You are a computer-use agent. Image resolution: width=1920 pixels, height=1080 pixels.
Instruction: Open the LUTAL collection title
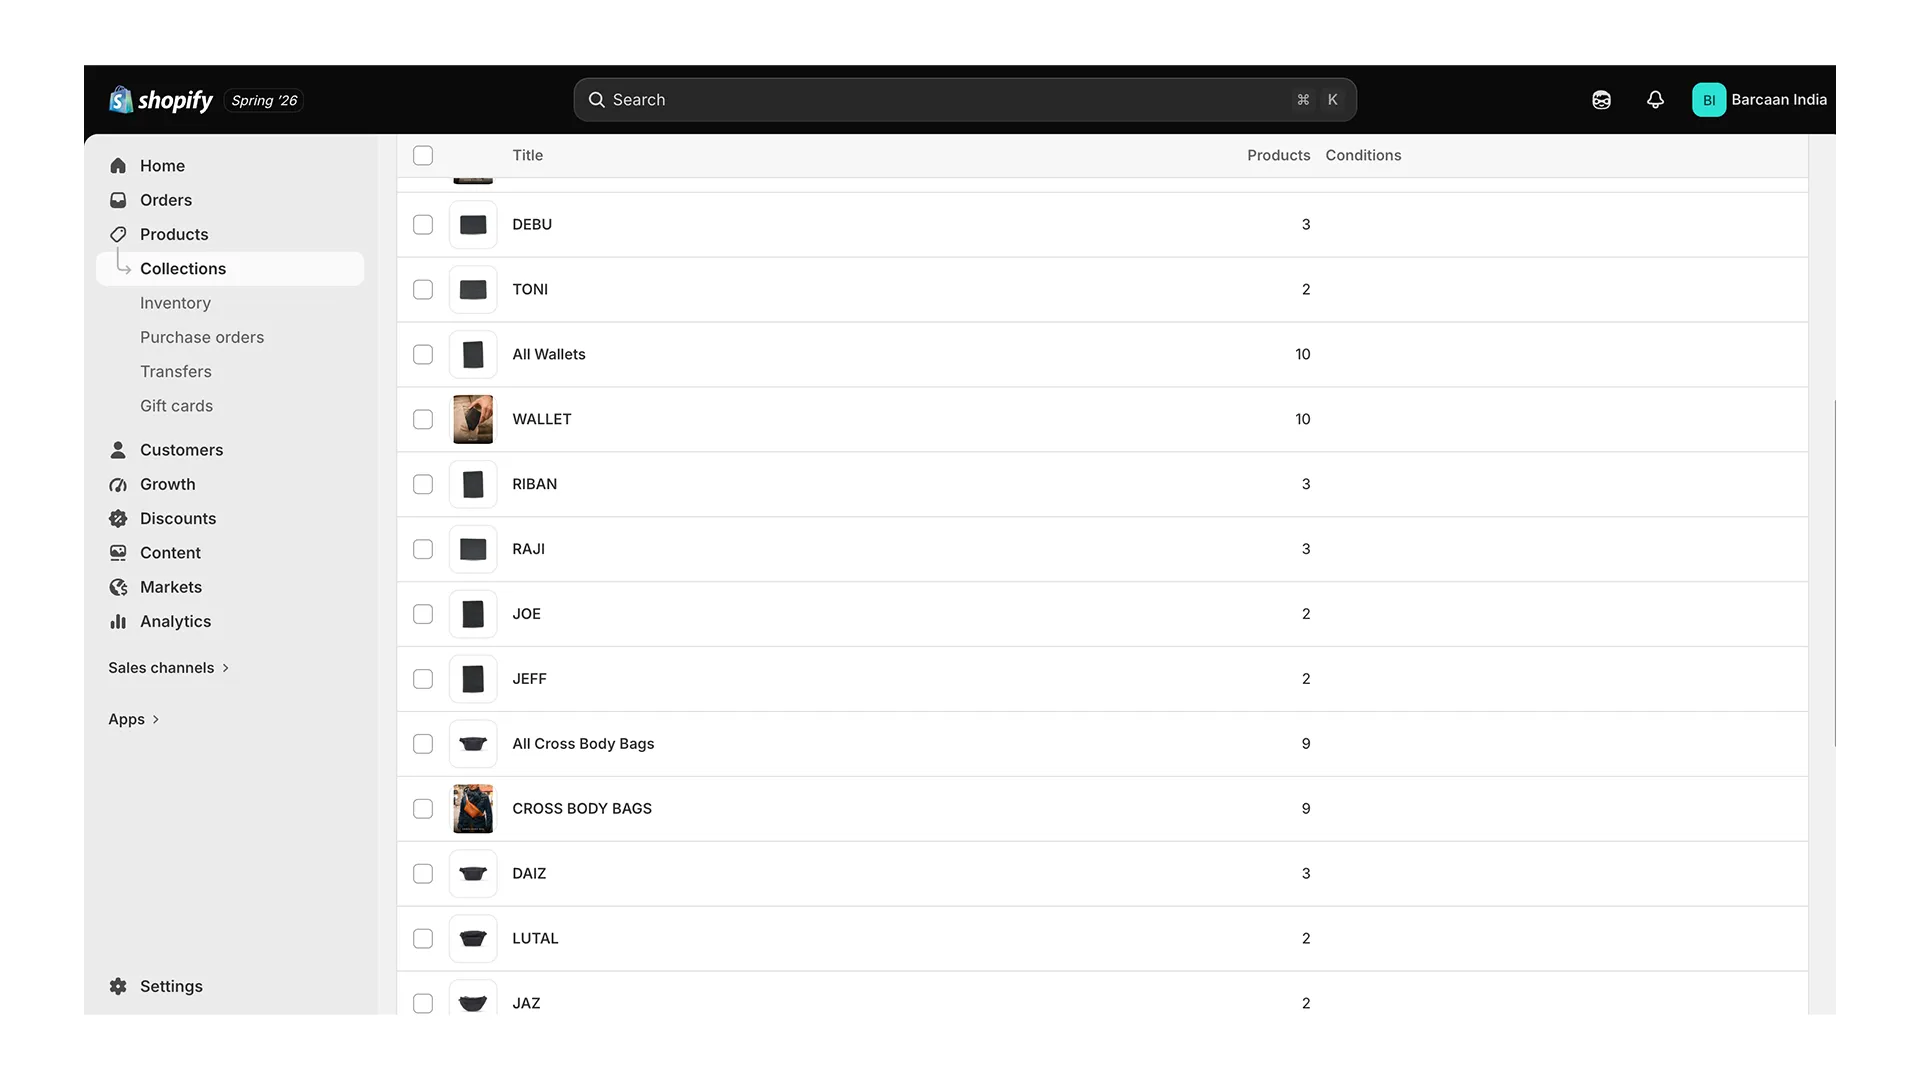pyautogui.click(x=535, y=939)
